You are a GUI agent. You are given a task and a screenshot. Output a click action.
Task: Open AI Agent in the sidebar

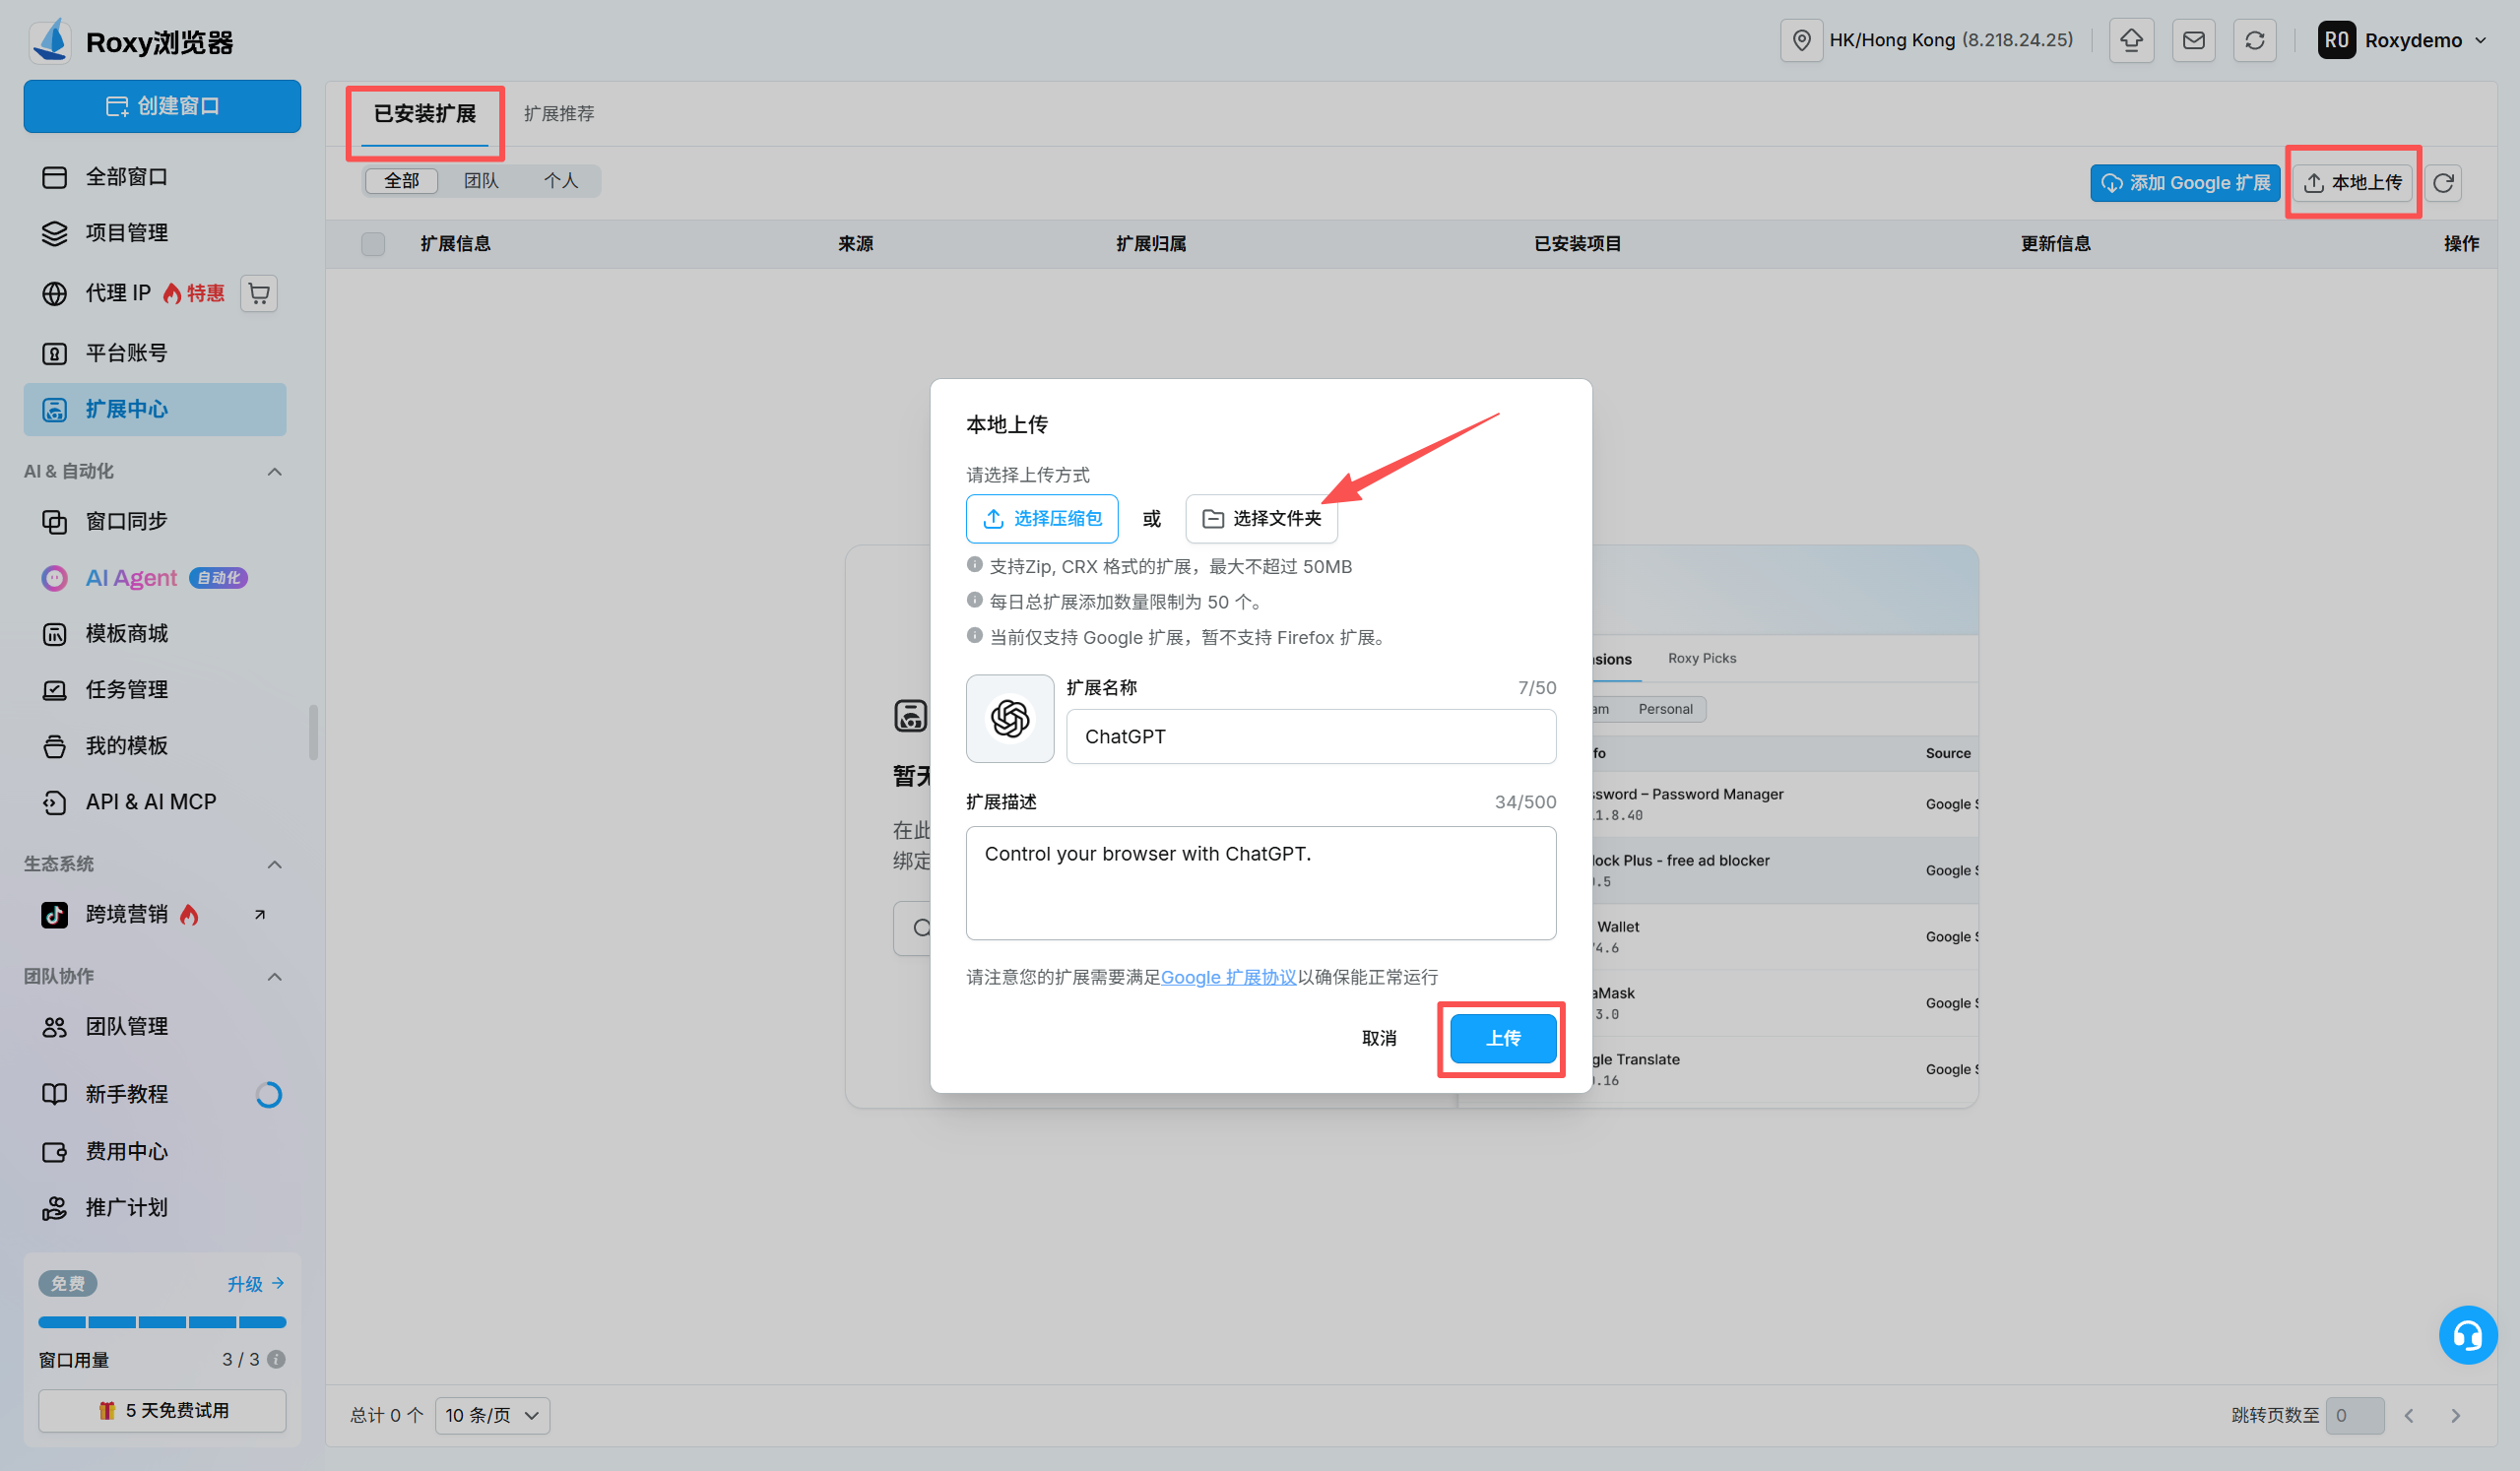[155, 578]
